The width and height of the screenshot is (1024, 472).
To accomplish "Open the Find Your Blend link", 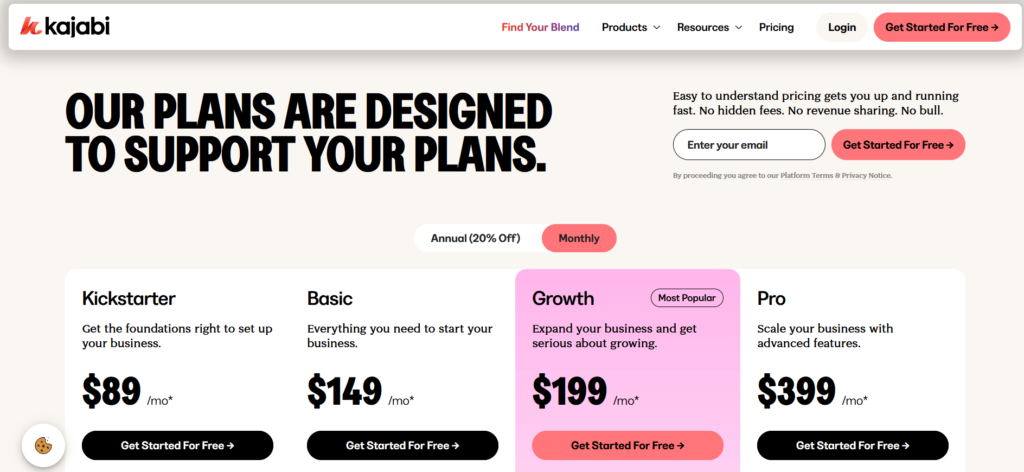I will [540, 27].
